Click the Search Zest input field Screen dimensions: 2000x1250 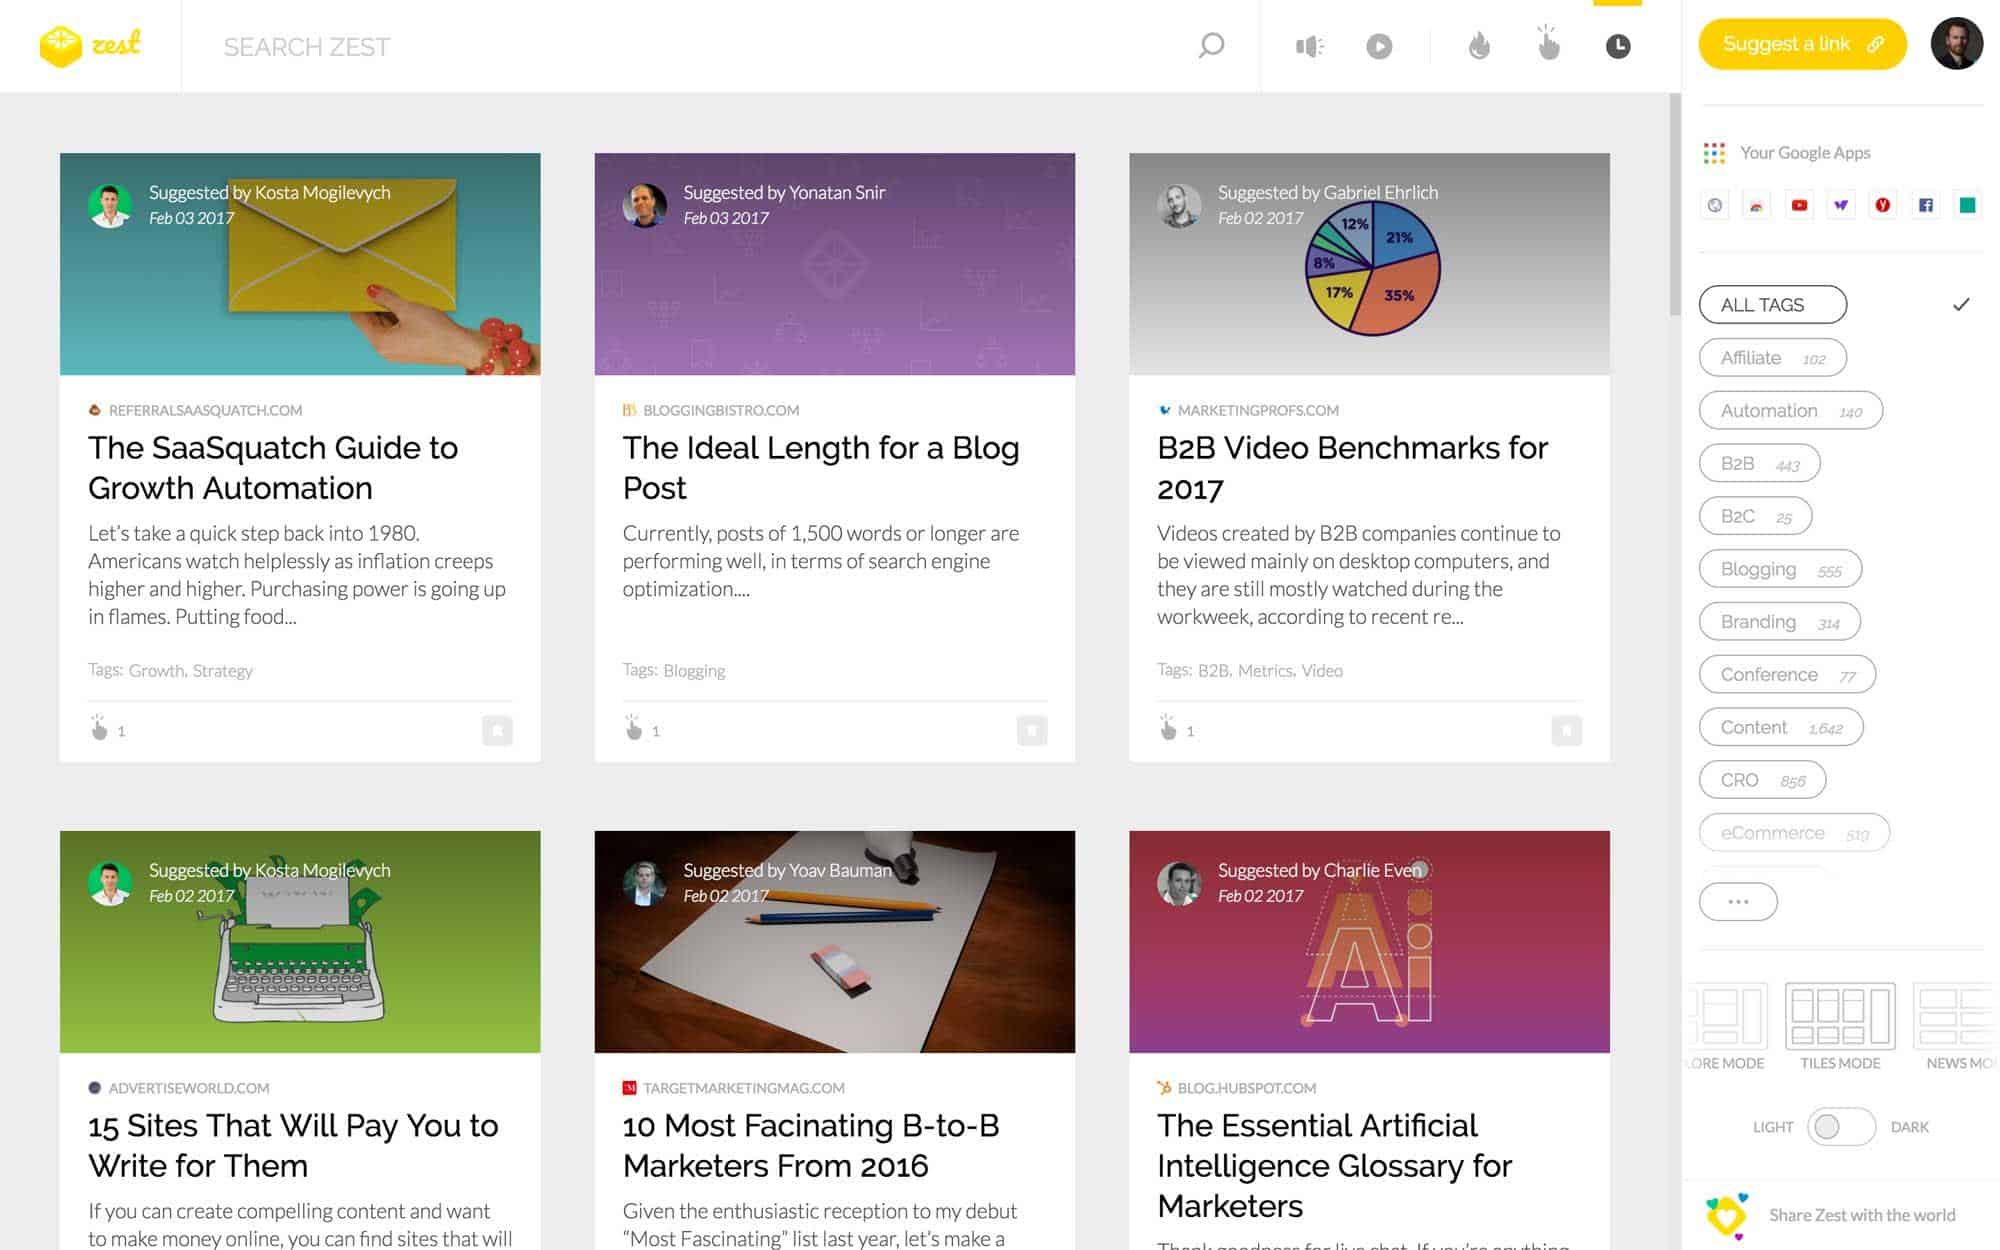[690, 46]
